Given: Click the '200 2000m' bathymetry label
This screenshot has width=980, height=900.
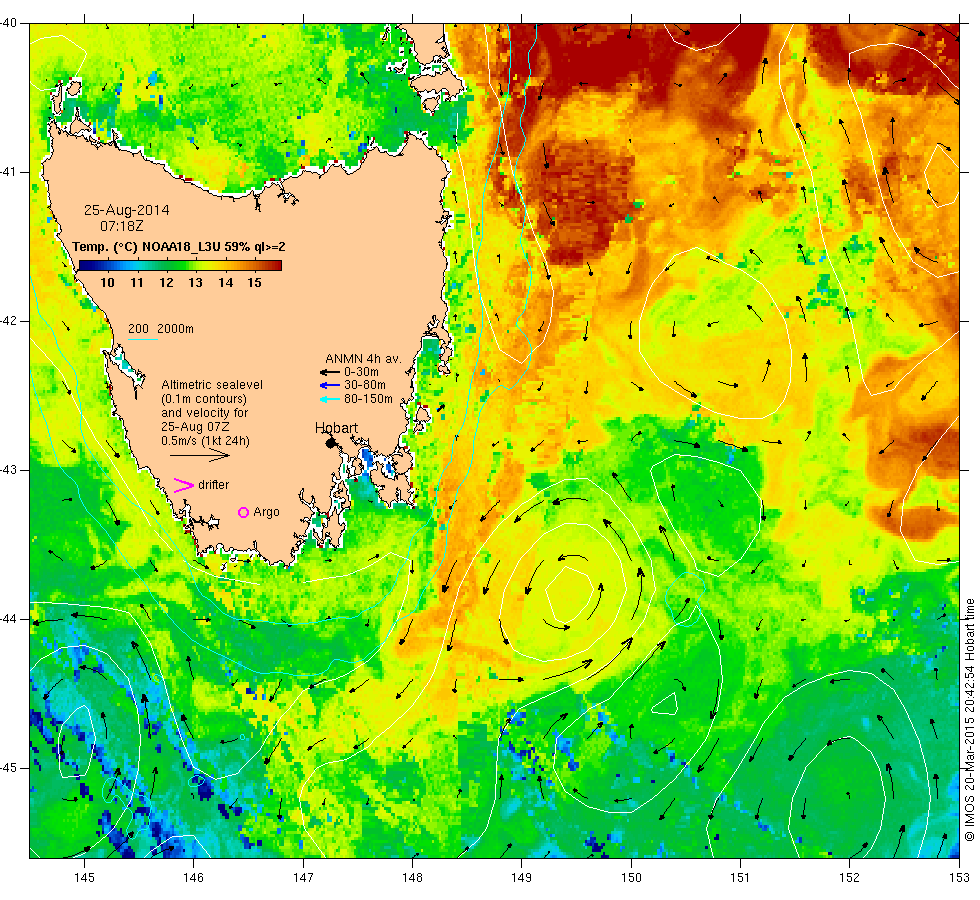Looking at the screenshot, I should coord(161,329).
